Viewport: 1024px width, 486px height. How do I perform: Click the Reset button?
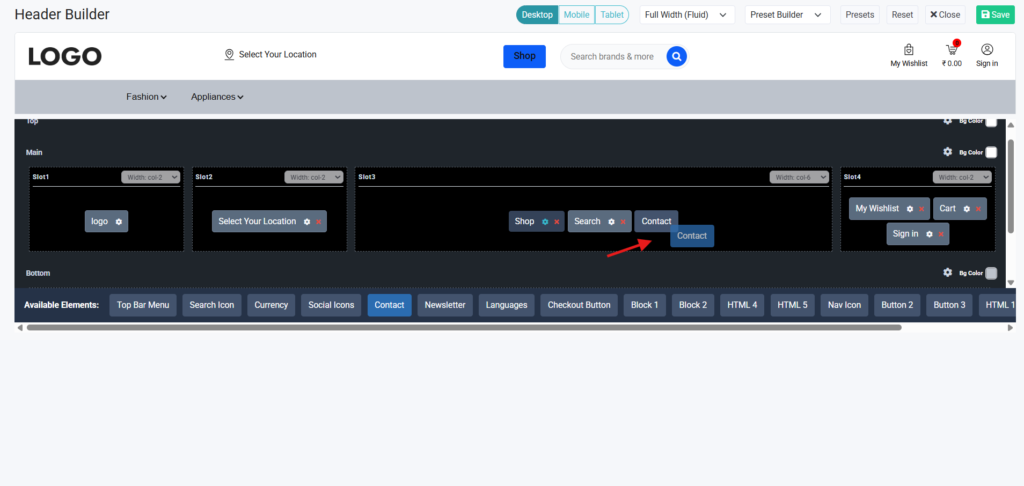(903, 14)
